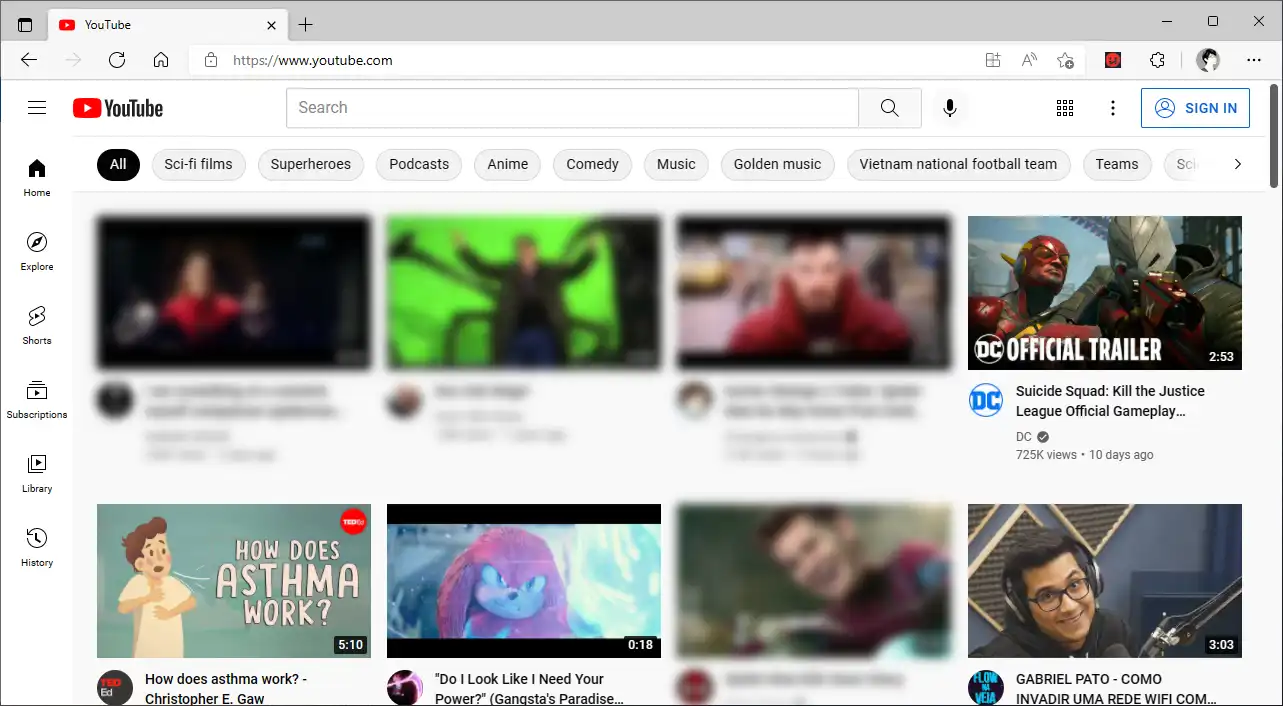Click the search magnifier button
Viewport: 1283px width, 706px height.
(x=890, y=108)
